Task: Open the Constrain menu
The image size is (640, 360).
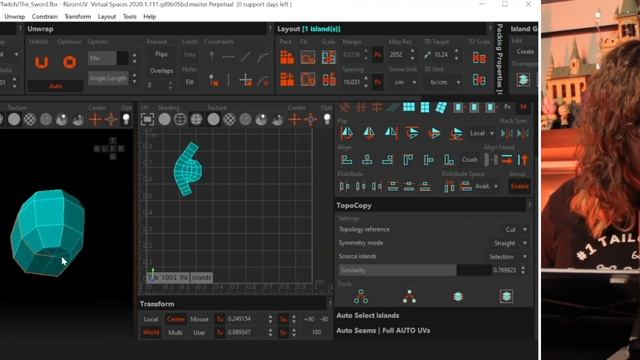Action: coord(44,17)
